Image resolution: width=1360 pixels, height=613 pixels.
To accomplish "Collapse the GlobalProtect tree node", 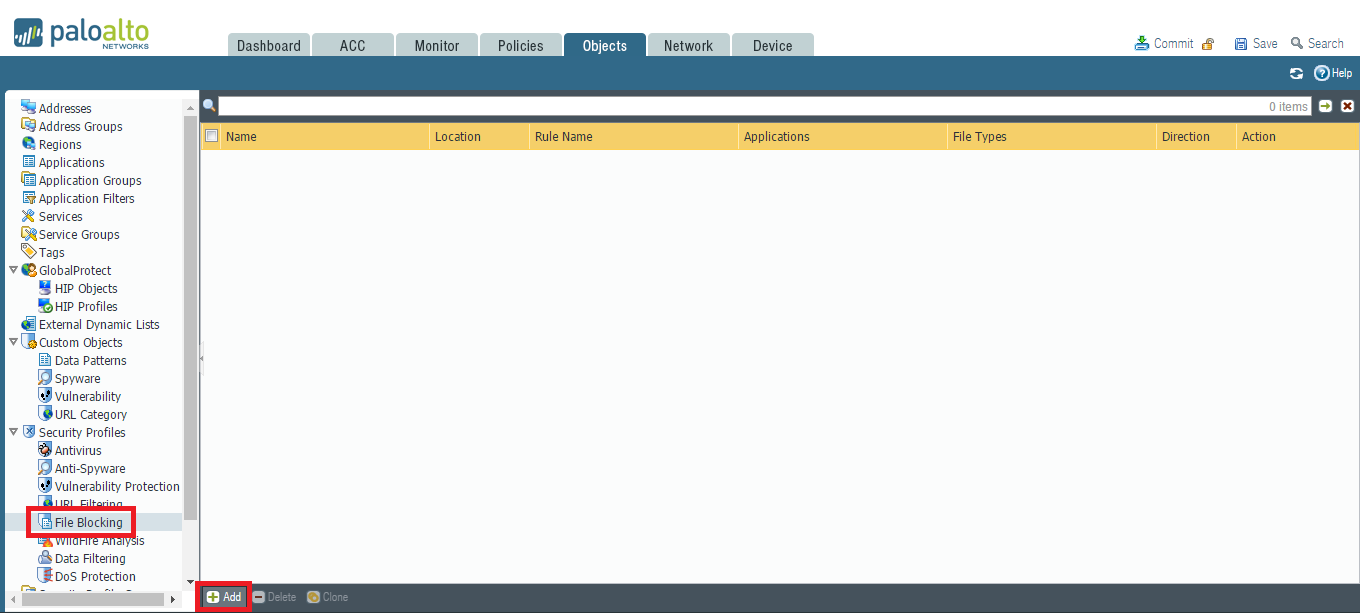I will point(13,270).
